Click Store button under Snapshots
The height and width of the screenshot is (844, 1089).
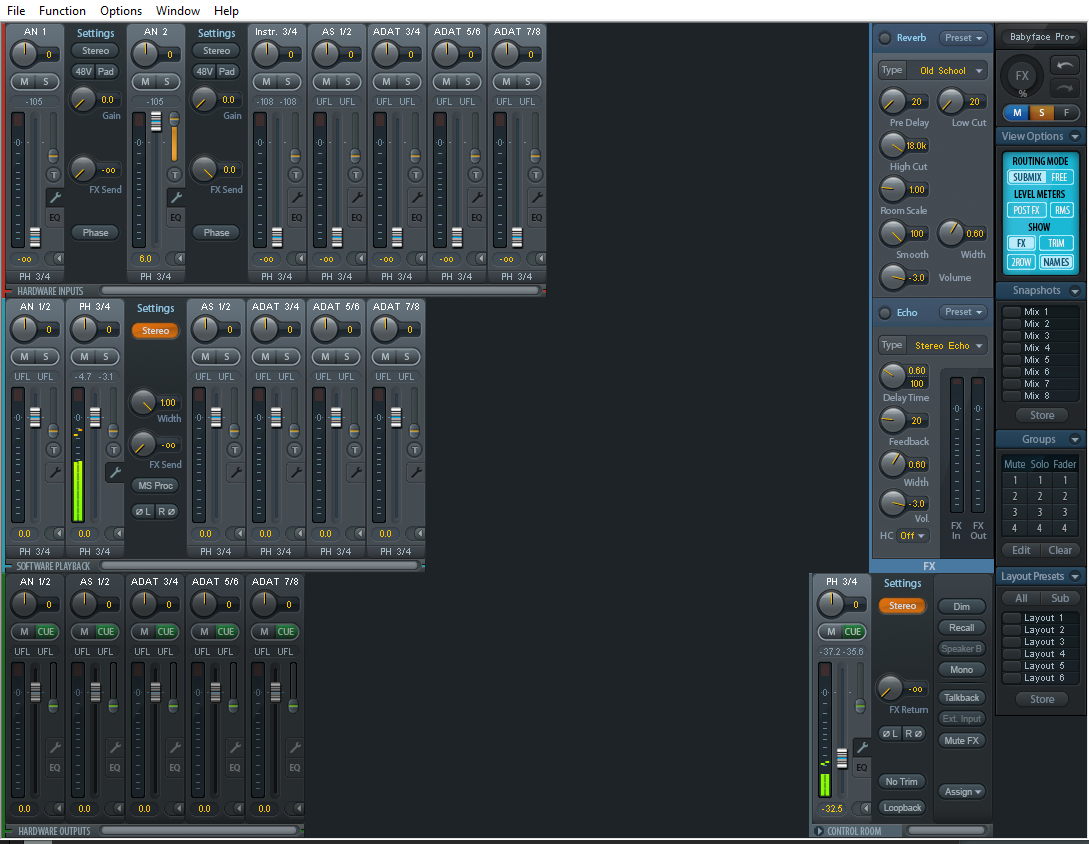pos(1042,415)
